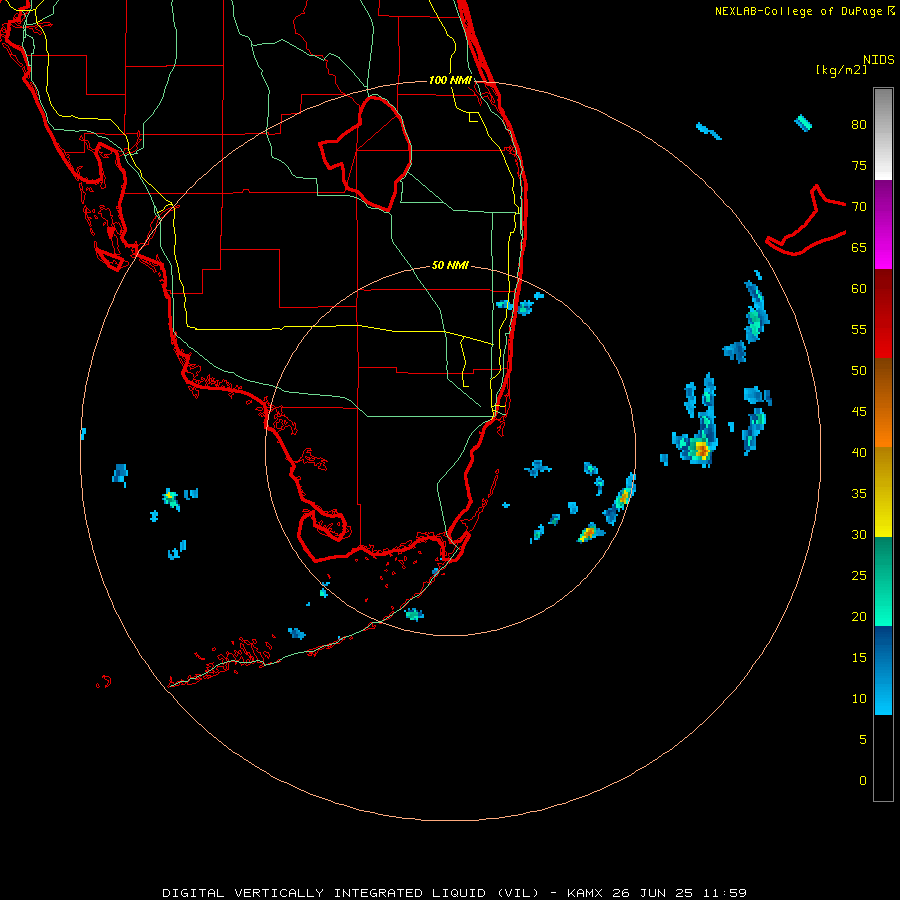
Task: Click the 15 value on color scale
Action: click(x=859, y=658)
